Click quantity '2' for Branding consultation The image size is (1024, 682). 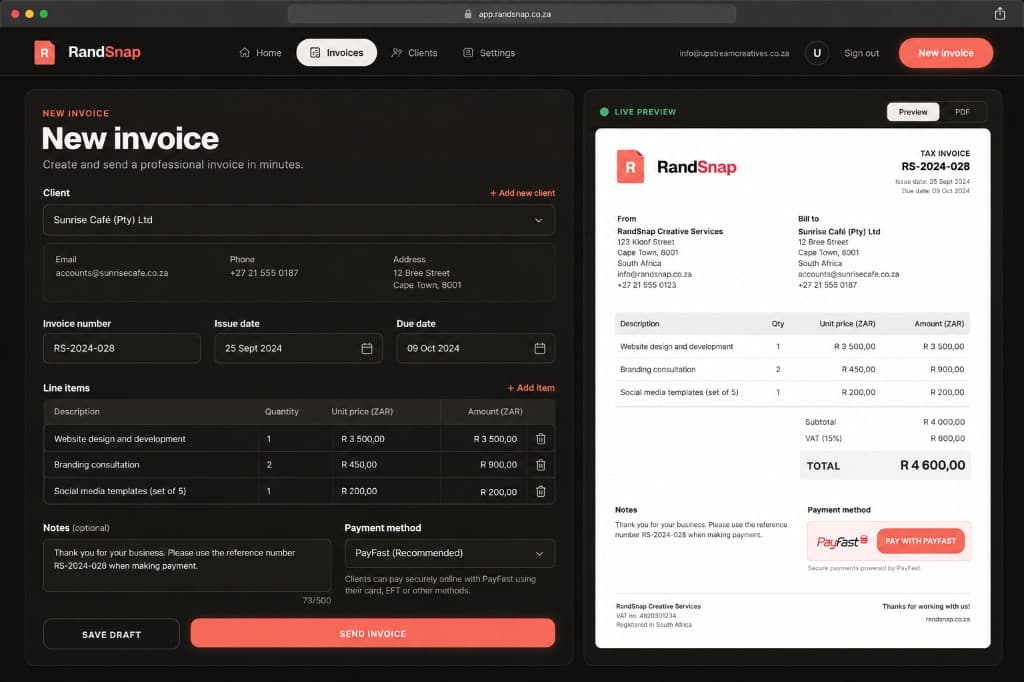click(x=269, y=465)
